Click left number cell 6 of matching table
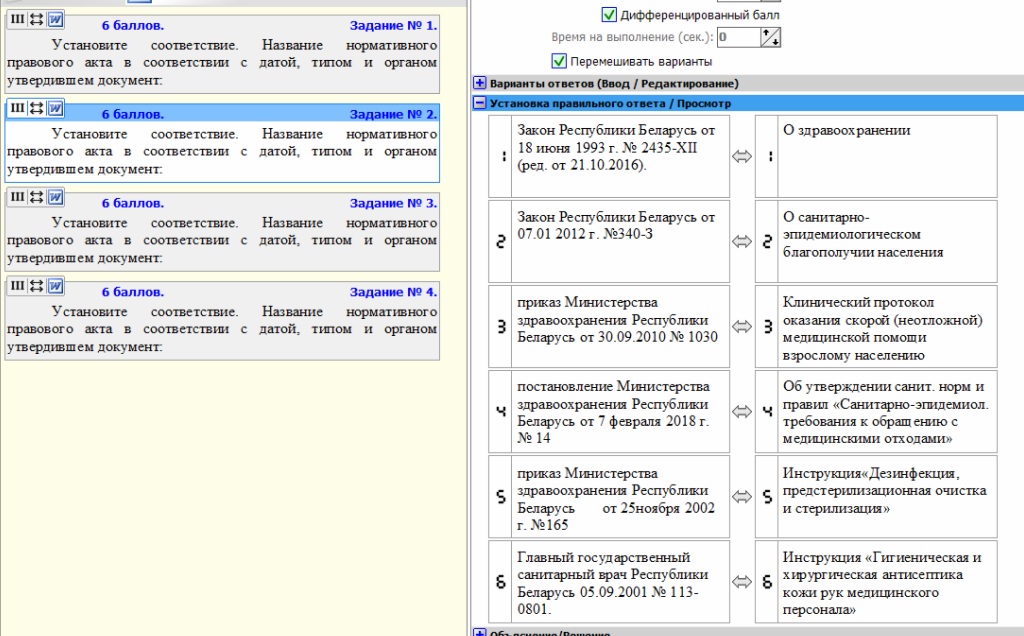Screen dimensions: 1024x636 click(500, 582)
